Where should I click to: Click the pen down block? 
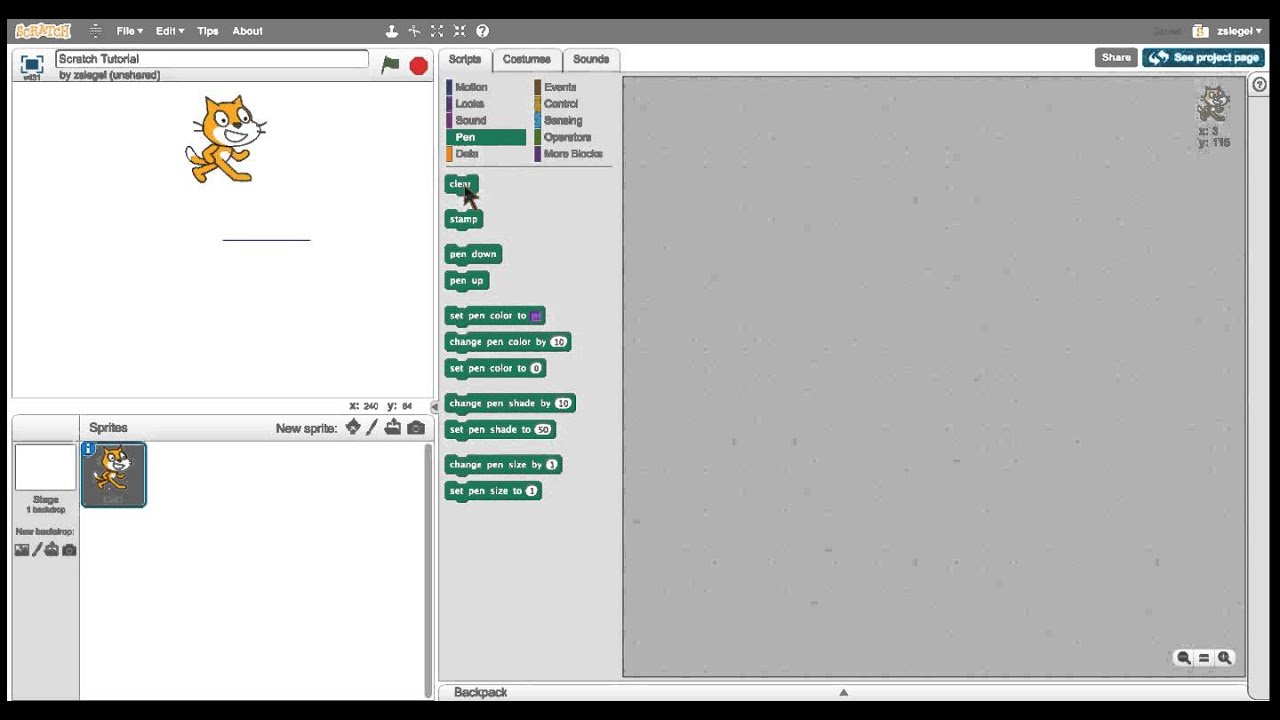473,254
